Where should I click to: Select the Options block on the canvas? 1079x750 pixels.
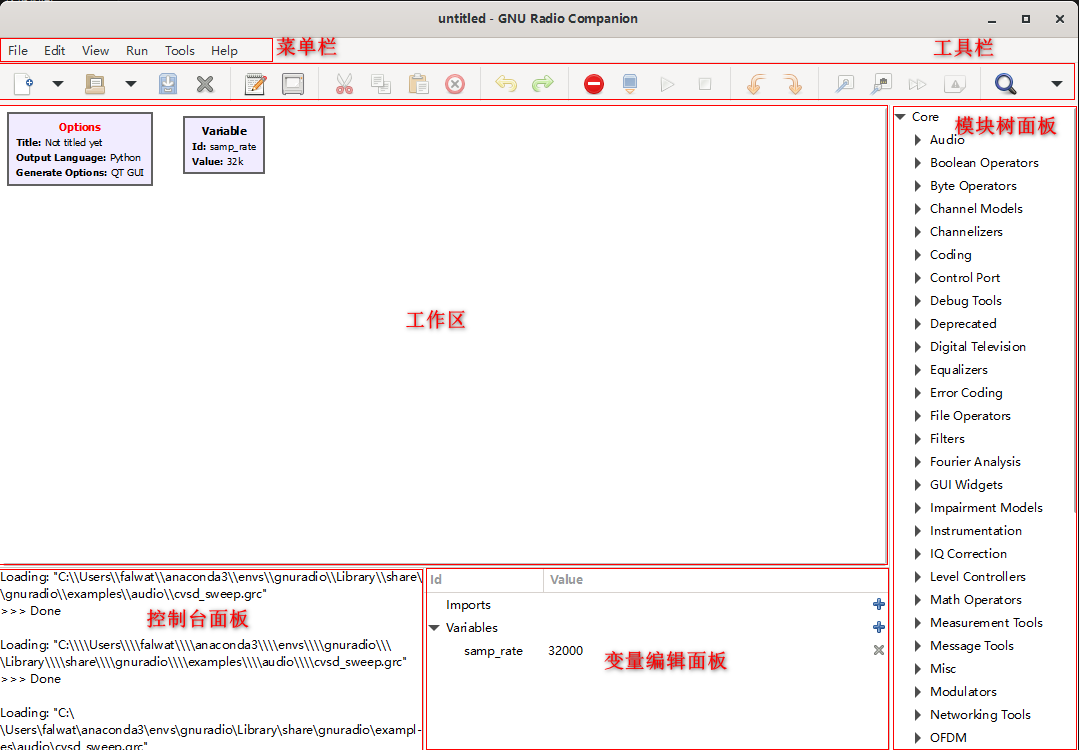click(x=80, y=149)
